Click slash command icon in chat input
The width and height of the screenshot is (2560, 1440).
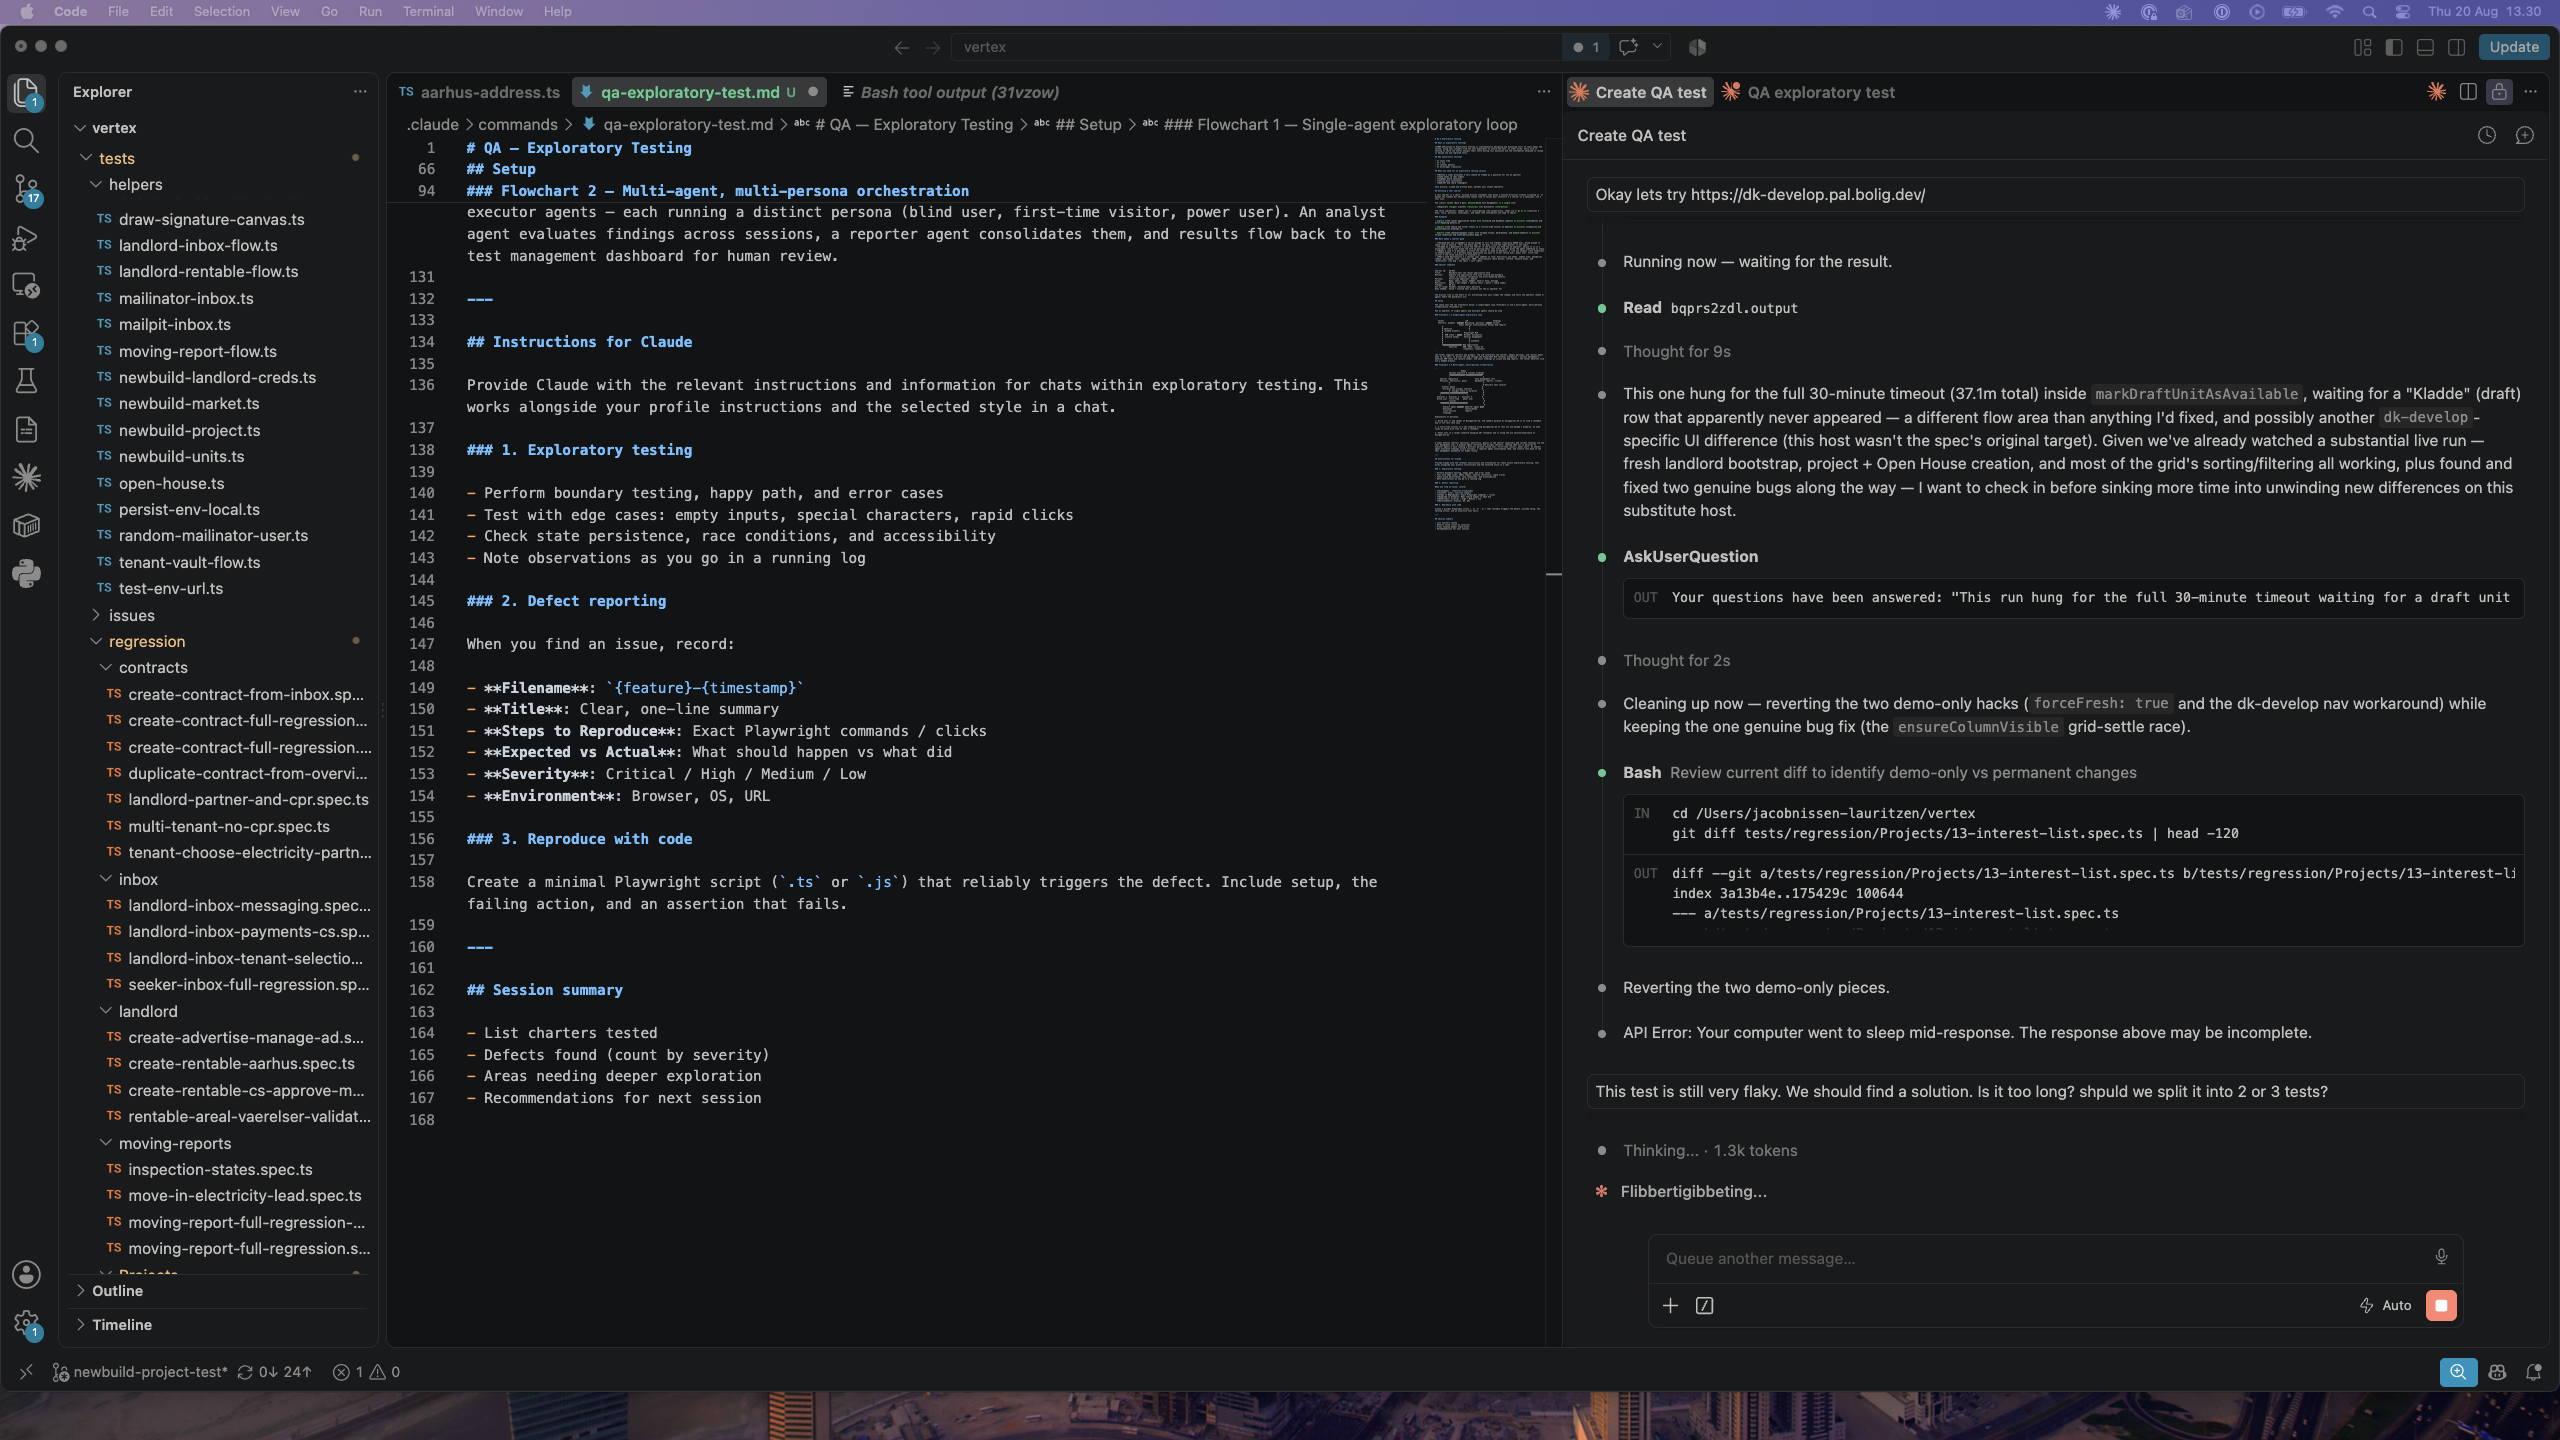pos(1705,1305)
